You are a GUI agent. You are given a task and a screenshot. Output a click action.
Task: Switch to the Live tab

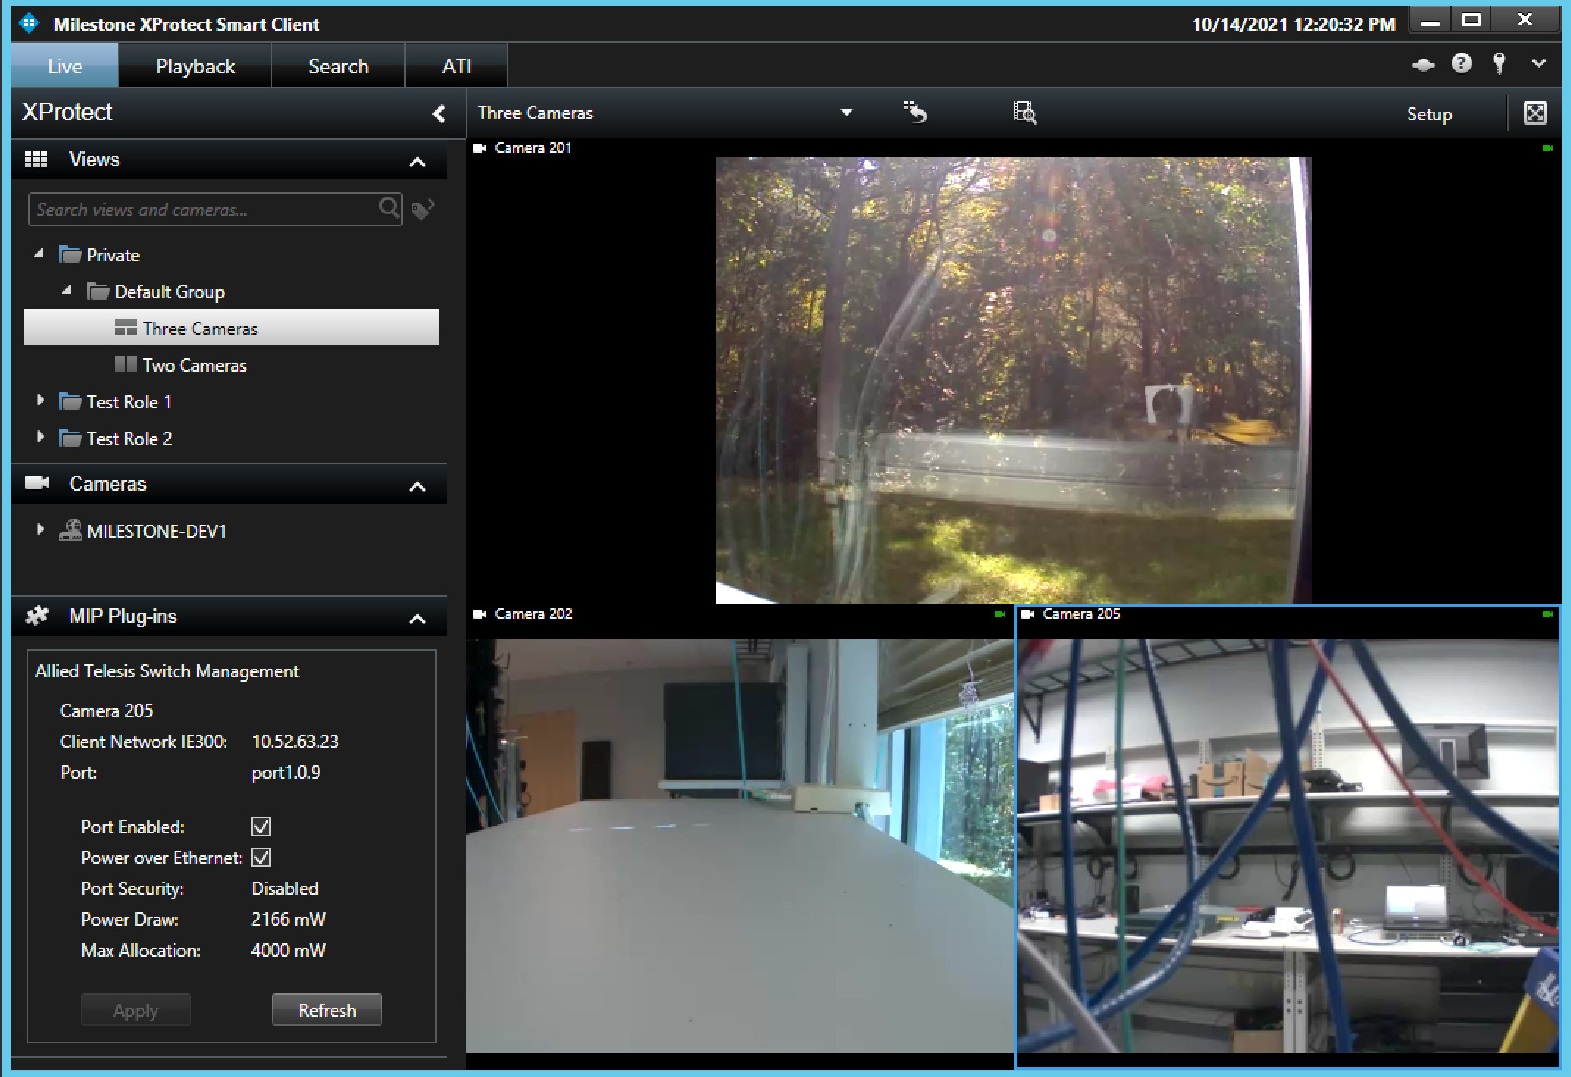click(x=65, y=66)
